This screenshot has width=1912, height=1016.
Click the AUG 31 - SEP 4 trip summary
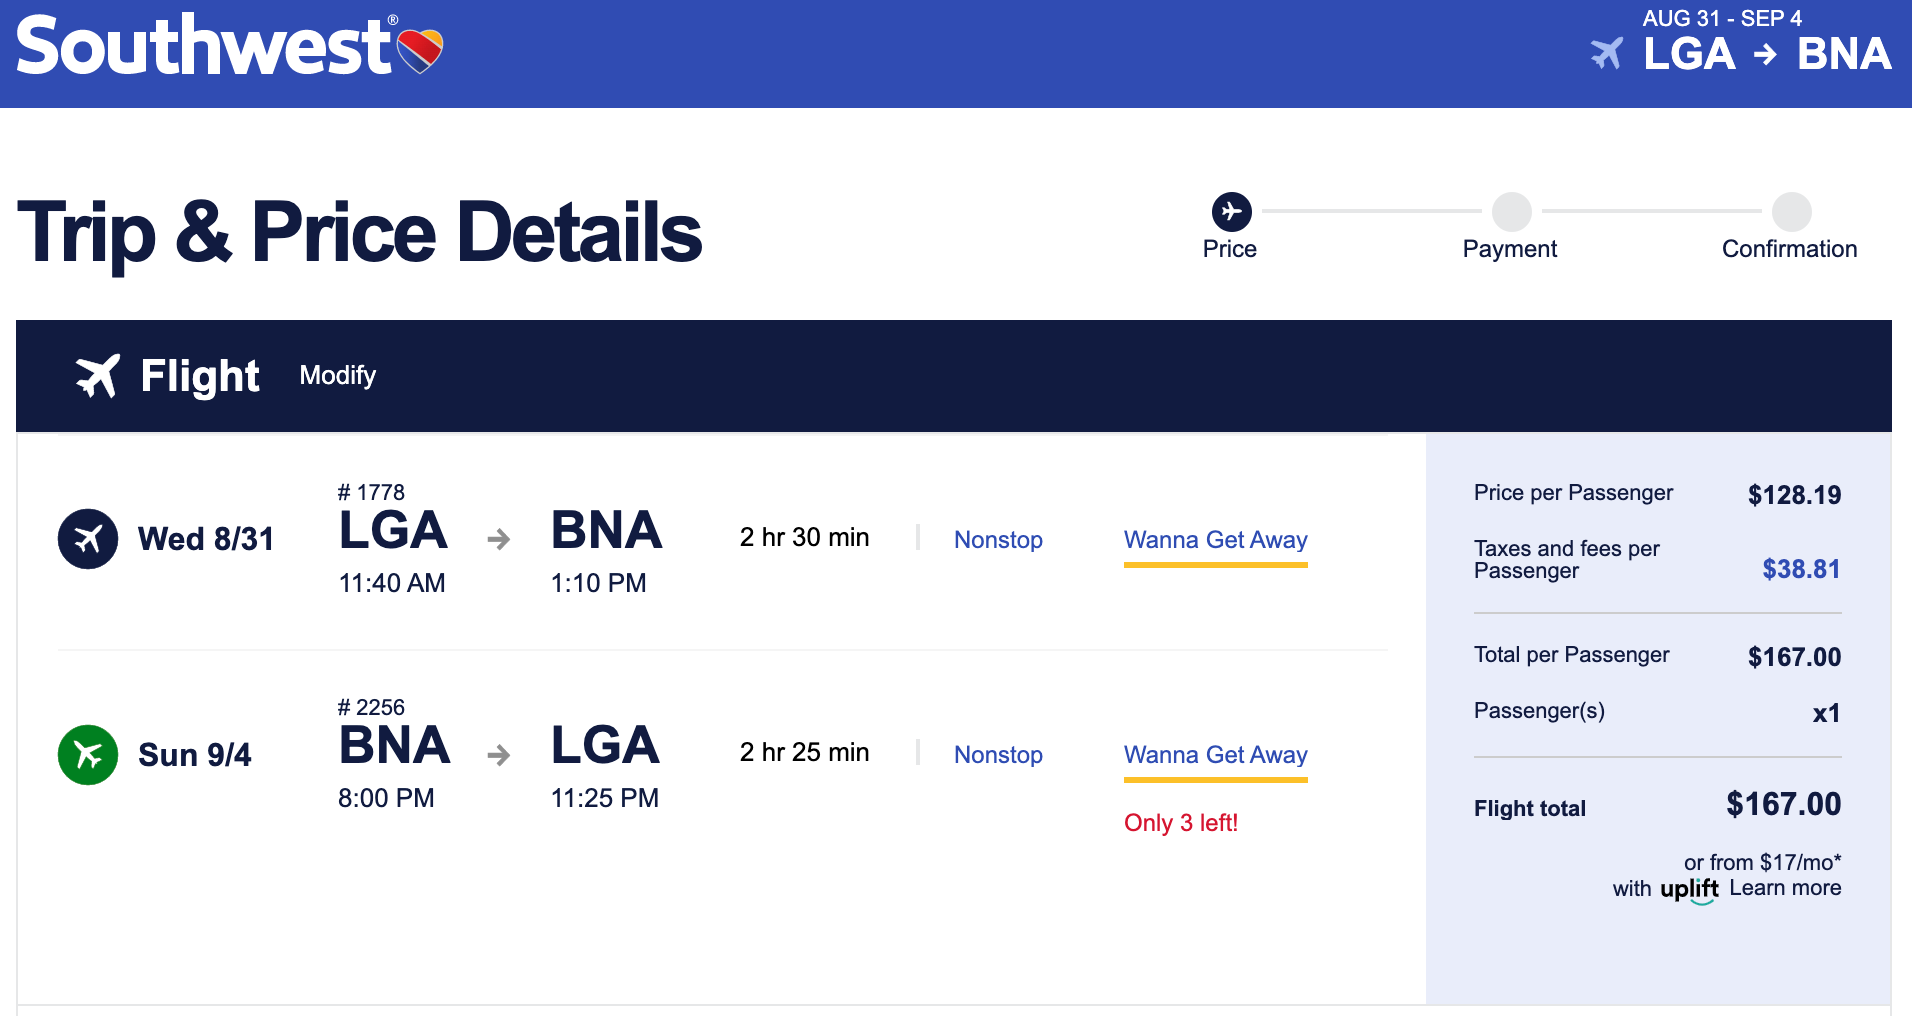[1721, 18]
